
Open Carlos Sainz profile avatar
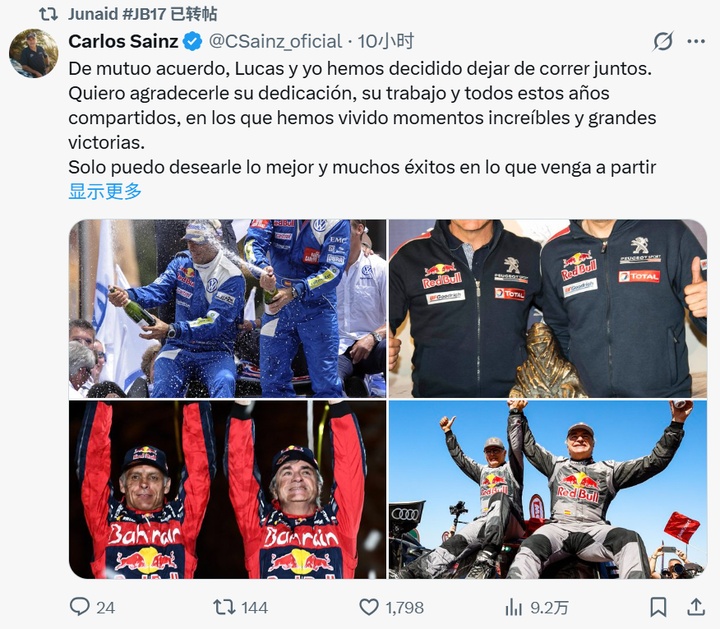point(34,53)
